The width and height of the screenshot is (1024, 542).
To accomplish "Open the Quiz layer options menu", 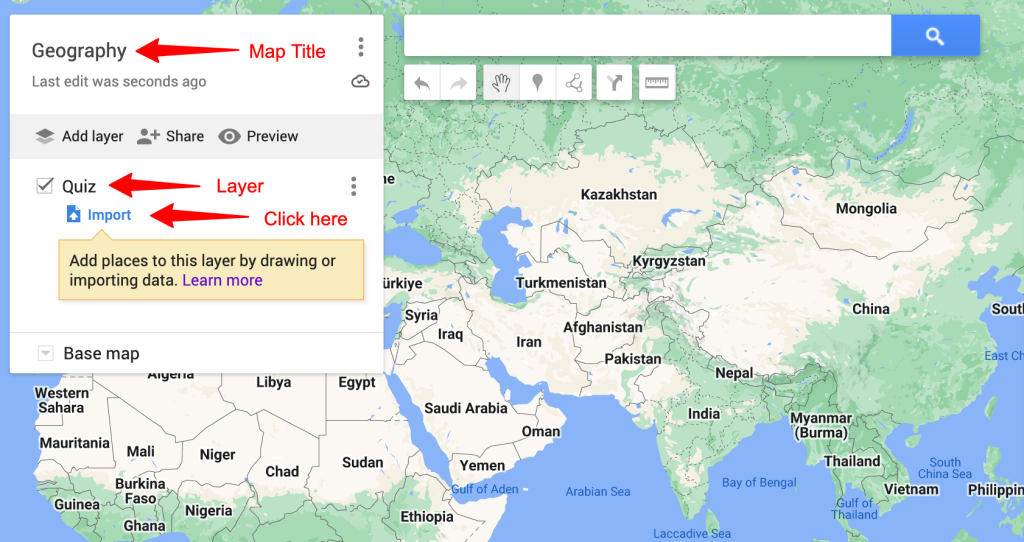I will (x=353, y=186).
